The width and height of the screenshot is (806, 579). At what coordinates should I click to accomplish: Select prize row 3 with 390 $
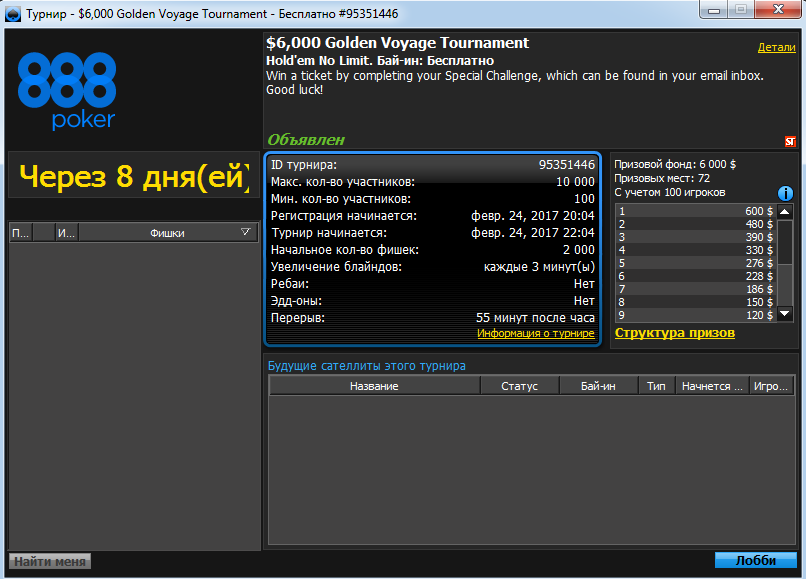pyautogui.click(x=696, y=237)
